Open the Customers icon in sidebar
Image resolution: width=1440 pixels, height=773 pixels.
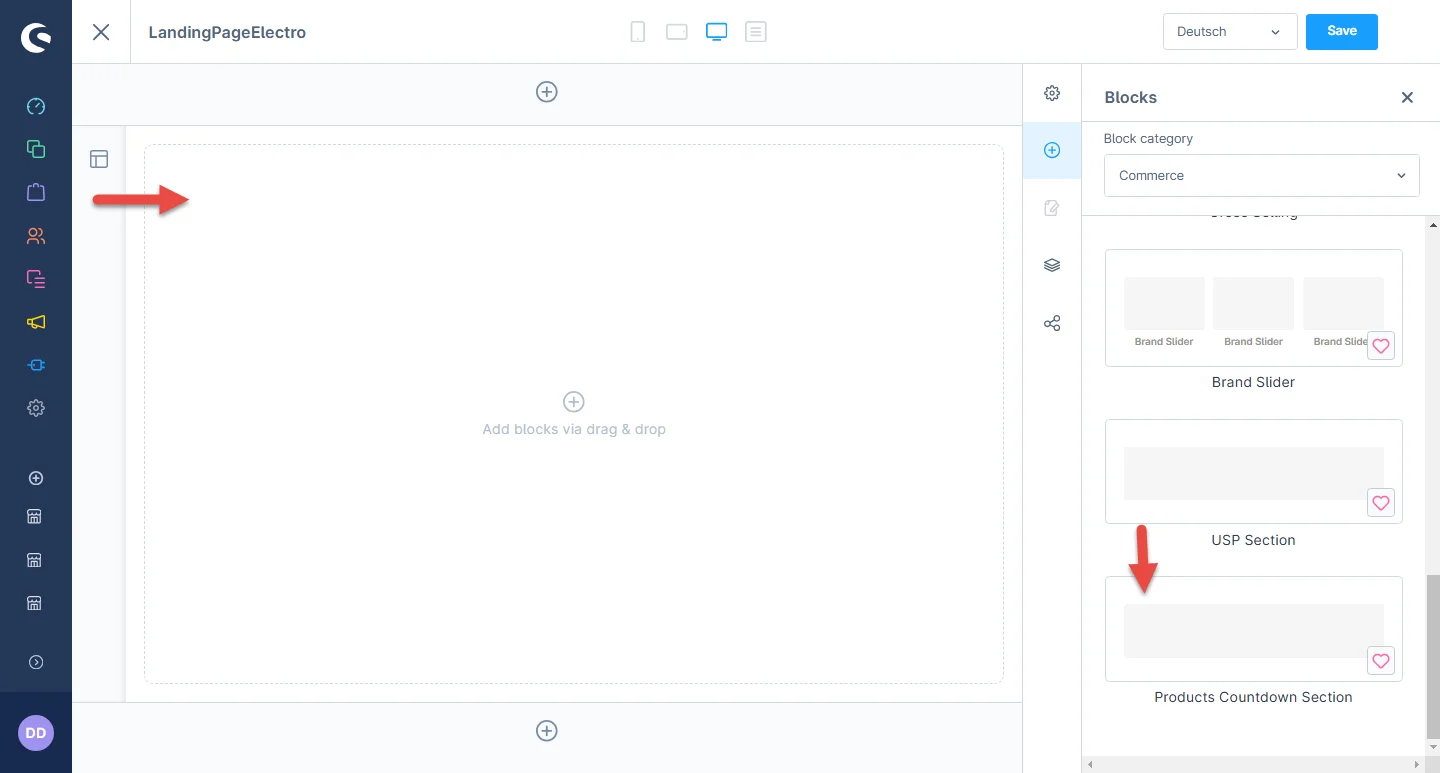[x=36, y=236]
